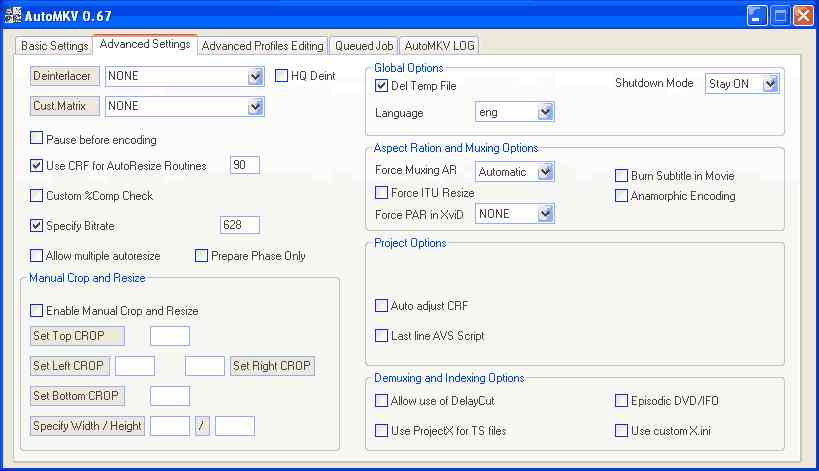Close the AutoMKV window
Viewport: 819px width, 471px height.
pyautogui.click(x=804, y=16)
